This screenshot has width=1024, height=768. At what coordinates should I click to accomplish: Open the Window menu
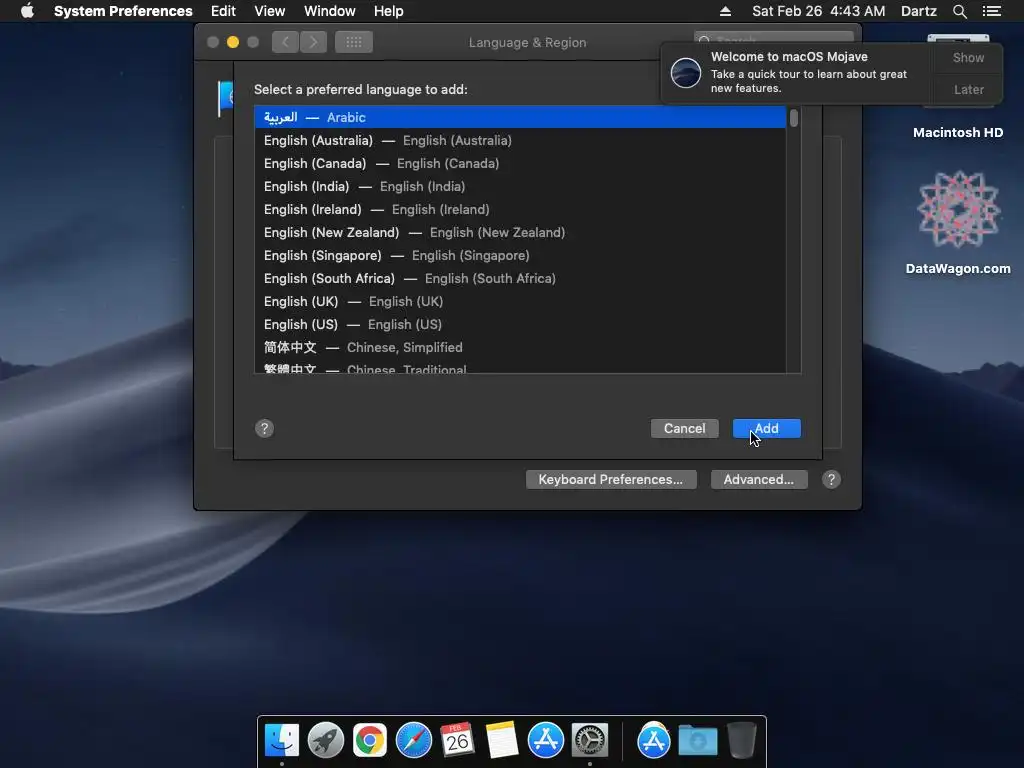(x=329, y=11)
